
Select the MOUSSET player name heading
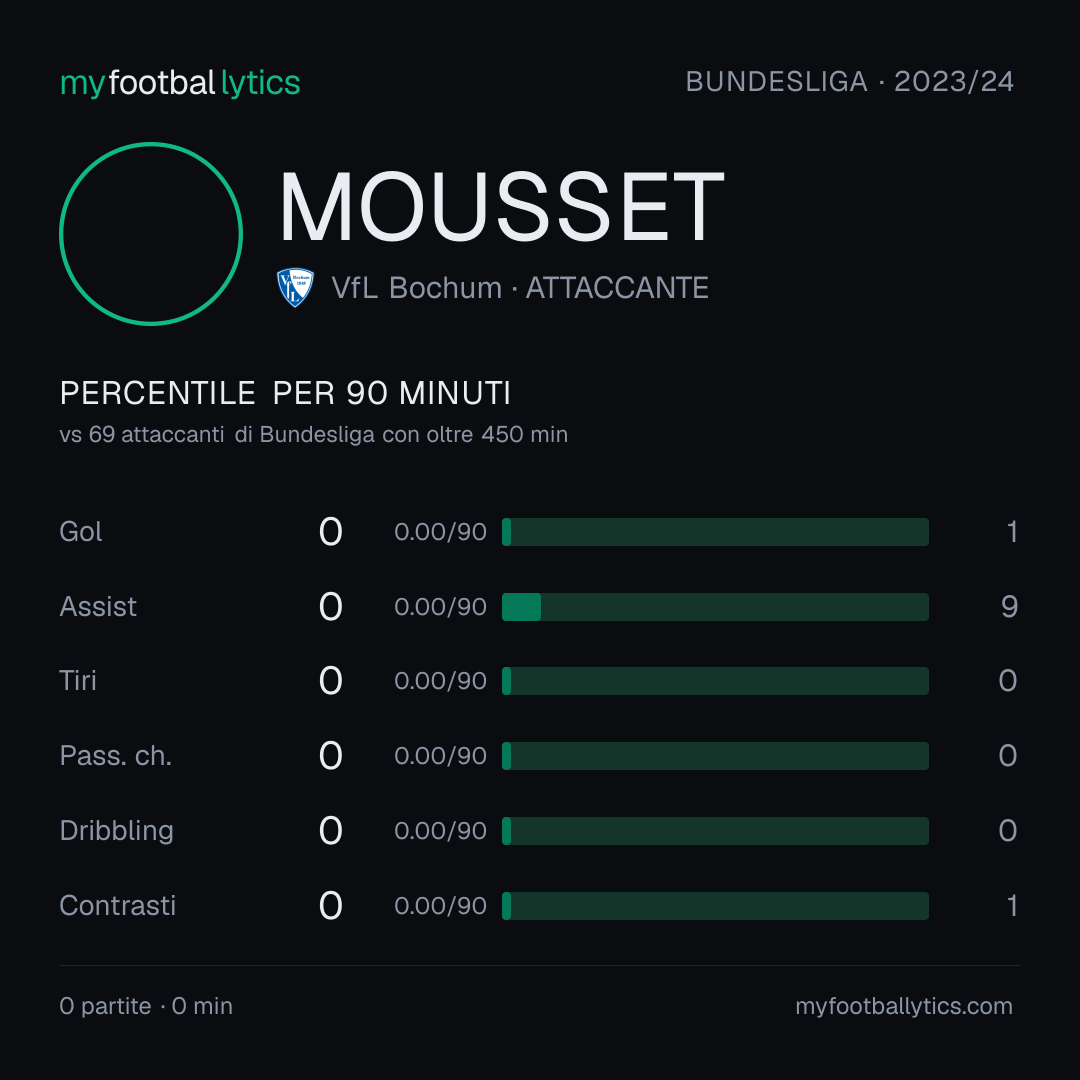click(501, 207)
